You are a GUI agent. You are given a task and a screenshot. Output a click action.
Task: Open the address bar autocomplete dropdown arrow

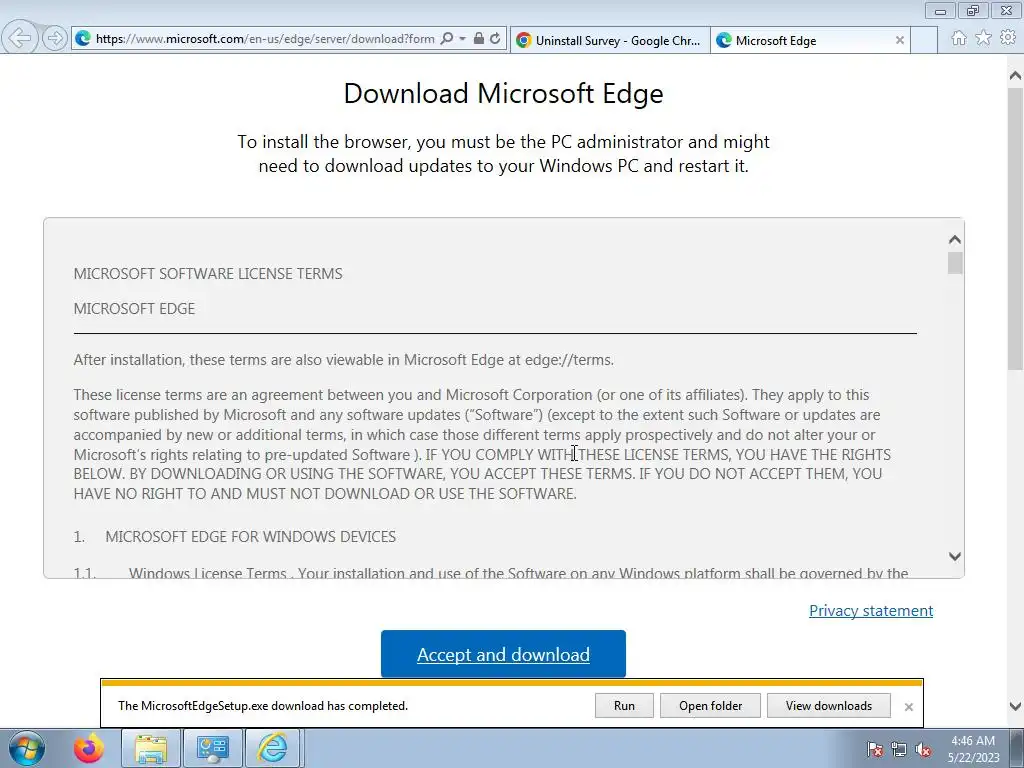tap(462, 39)
